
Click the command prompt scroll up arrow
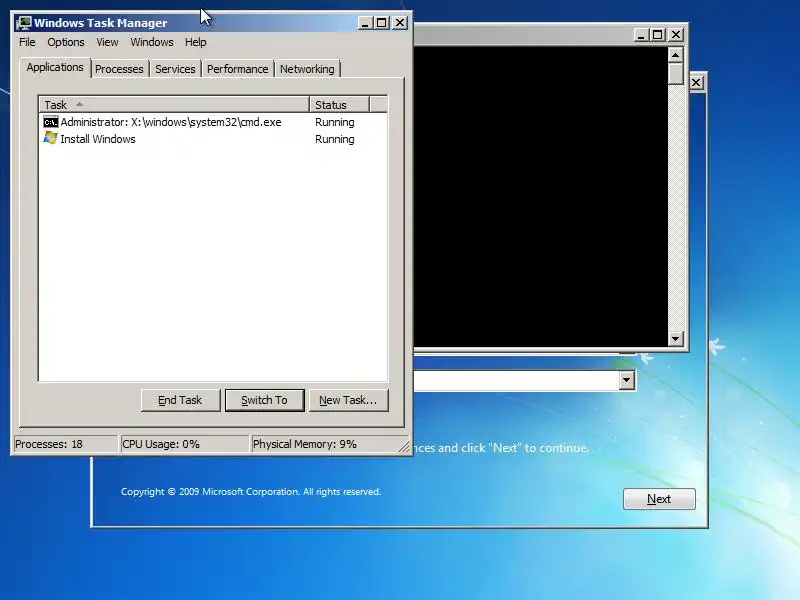coord(676,55)
